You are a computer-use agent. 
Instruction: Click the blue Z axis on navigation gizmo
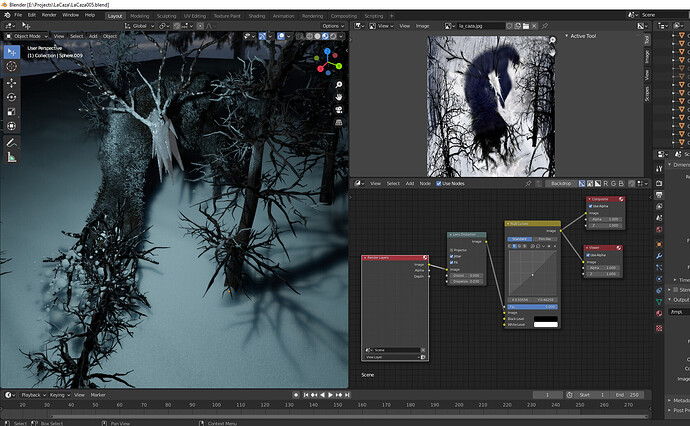[327, 51]
